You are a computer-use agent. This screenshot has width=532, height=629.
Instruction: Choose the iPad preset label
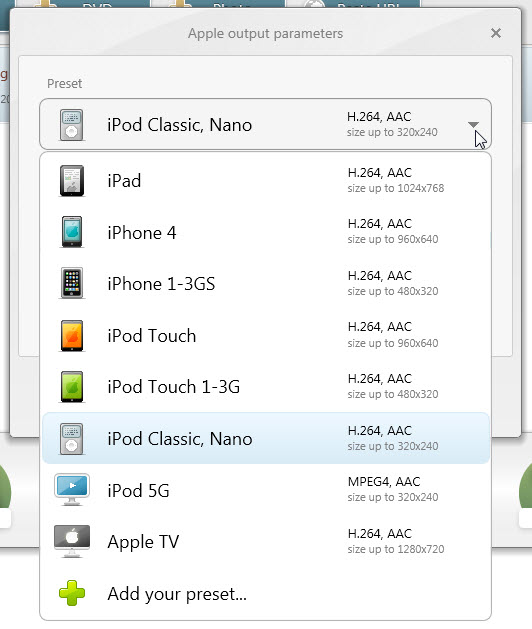[124, 181]
